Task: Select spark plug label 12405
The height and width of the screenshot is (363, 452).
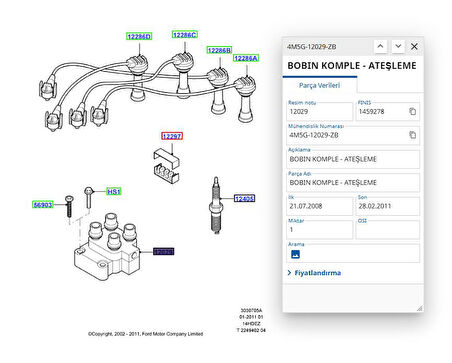Action: pos(244,199)
